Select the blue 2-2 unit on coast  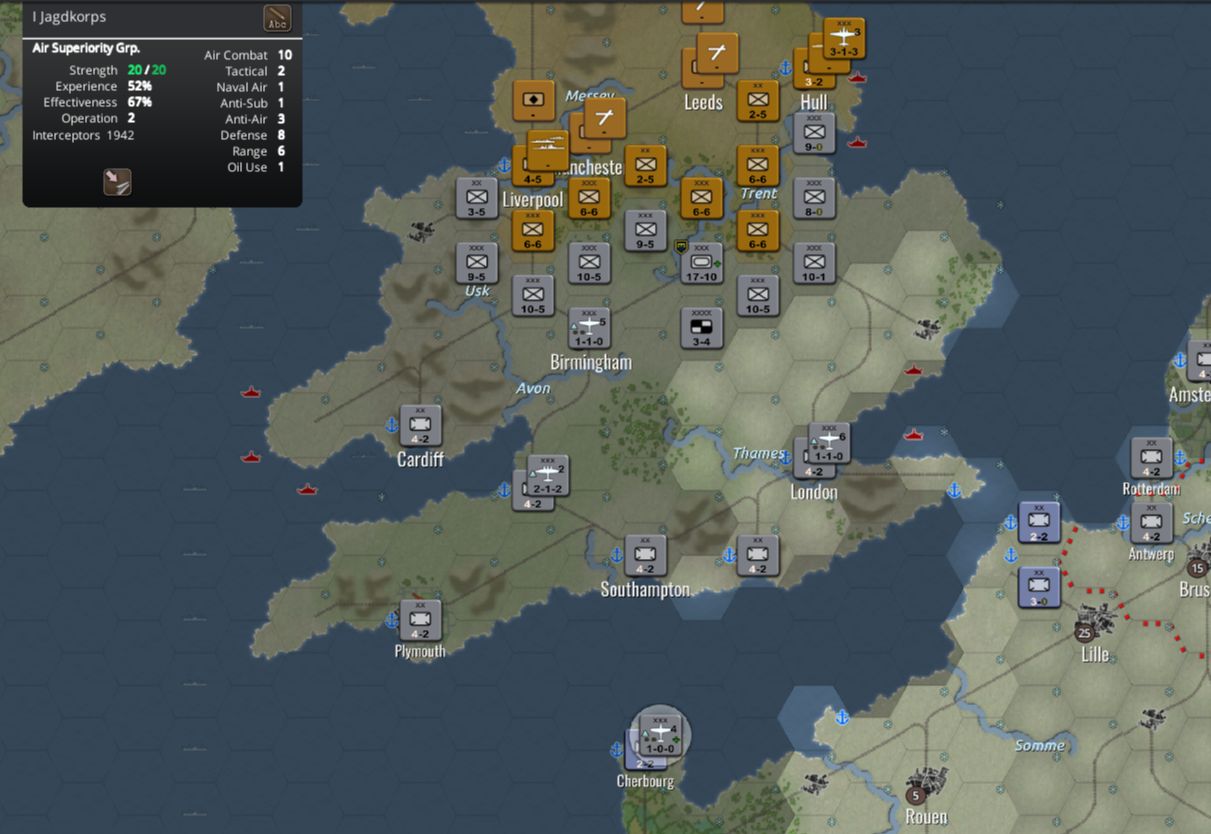(x=1039, y=522)
